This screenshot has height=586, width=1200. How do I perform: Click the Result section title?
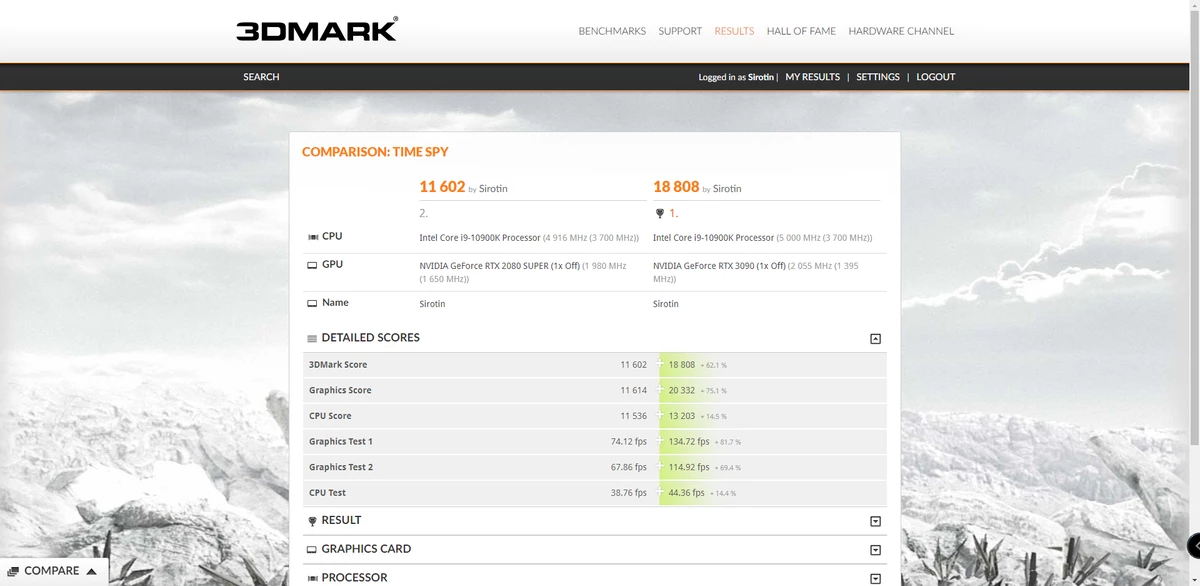coord(341,520)
